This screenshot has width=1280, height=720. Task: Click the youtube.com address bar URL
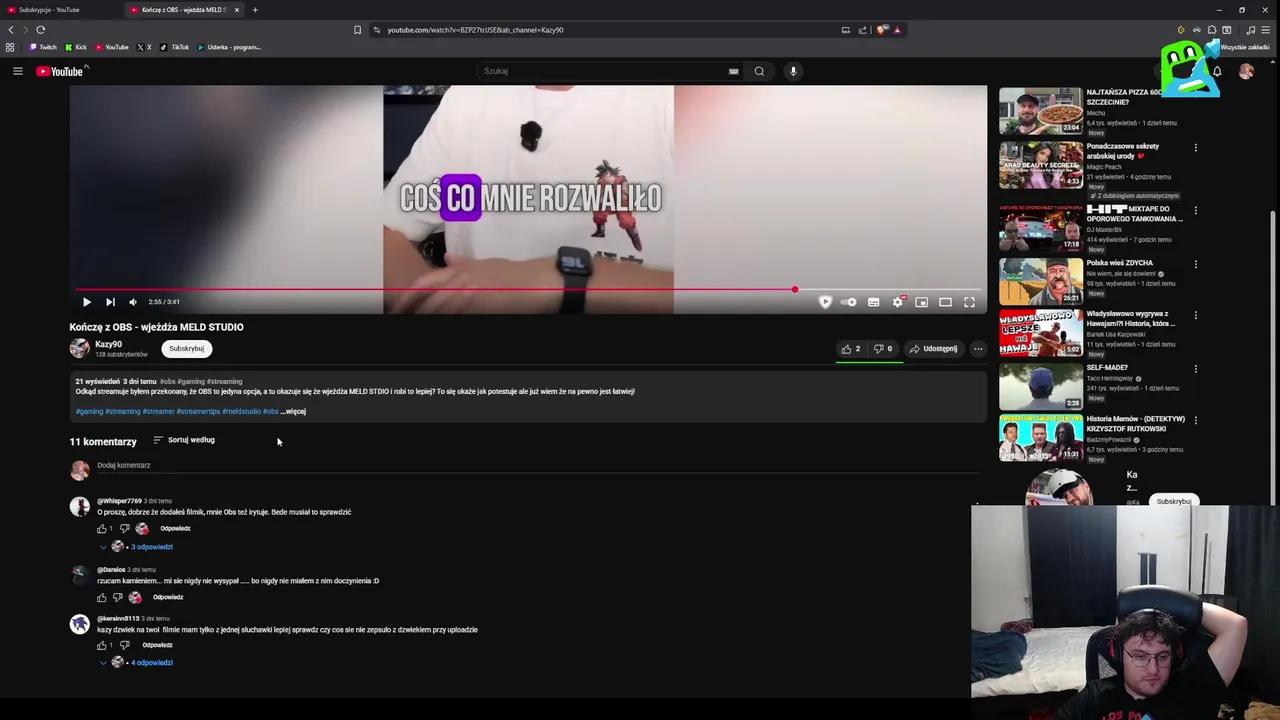(475, 30)
